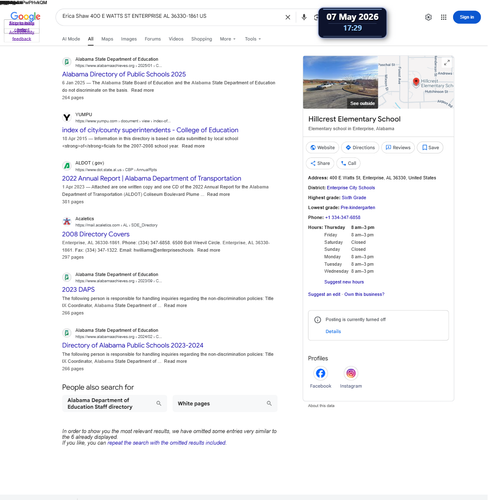The width and height of the screenshot is (493, 500).
Task: Click the feedback link under the Google logo
Action: coord(22,39)
